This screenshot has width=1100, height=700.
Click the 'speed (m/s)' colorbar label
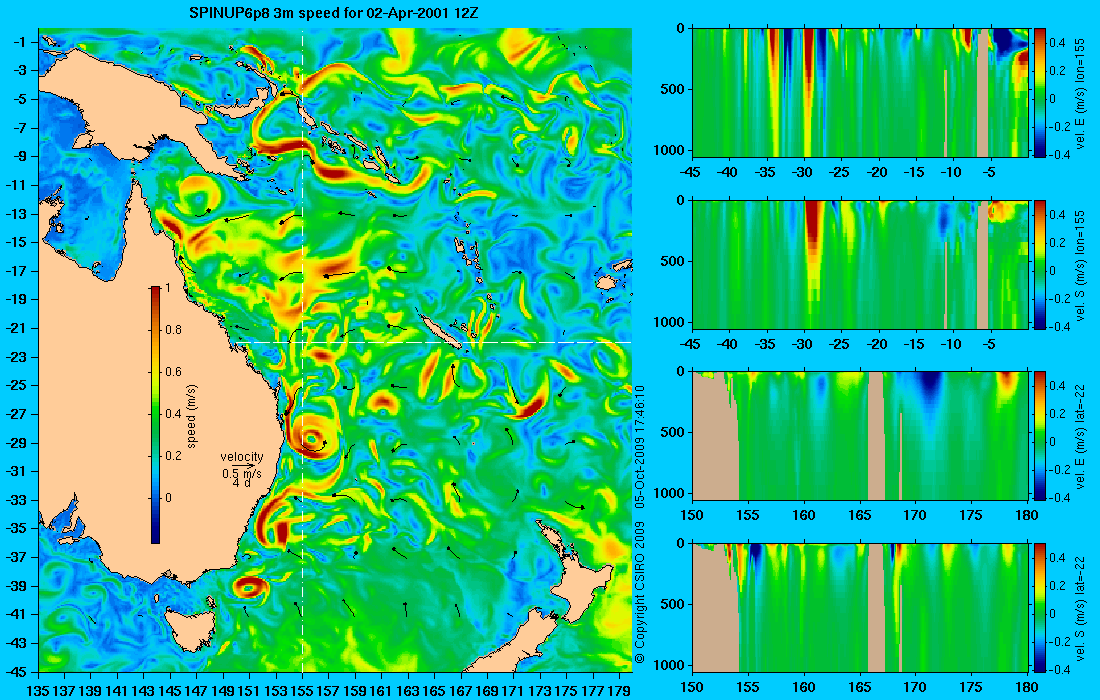pyautogui.click(x=192, y=416)
